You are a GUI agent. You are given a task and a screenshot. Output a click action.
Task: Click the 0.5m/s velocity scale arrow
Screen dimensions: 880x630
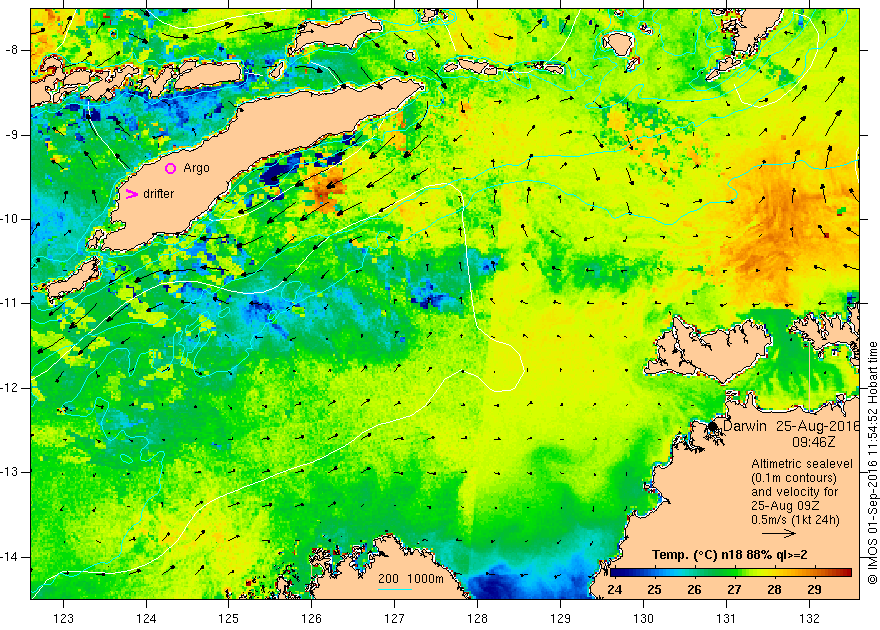779,534
